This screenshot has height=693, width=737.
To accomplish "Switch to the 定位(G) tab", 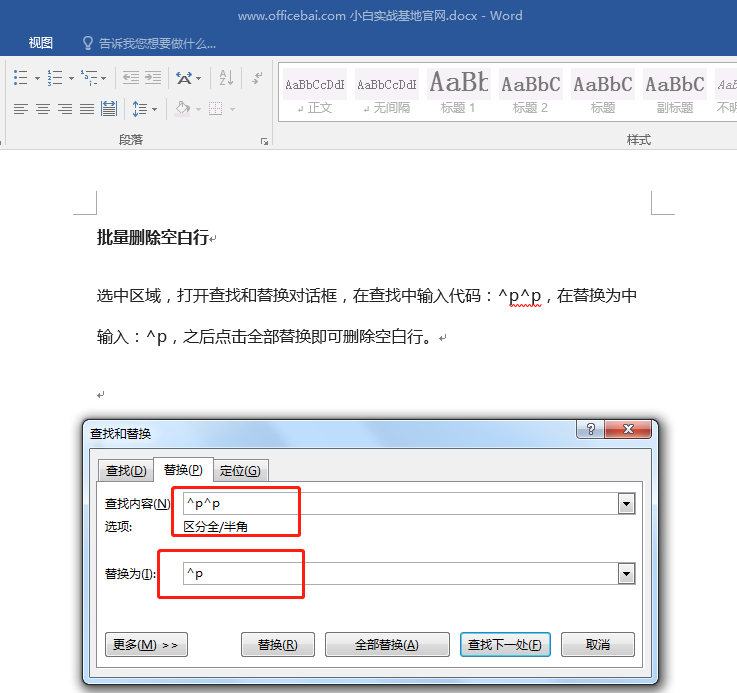I will (x=240, y=470).
